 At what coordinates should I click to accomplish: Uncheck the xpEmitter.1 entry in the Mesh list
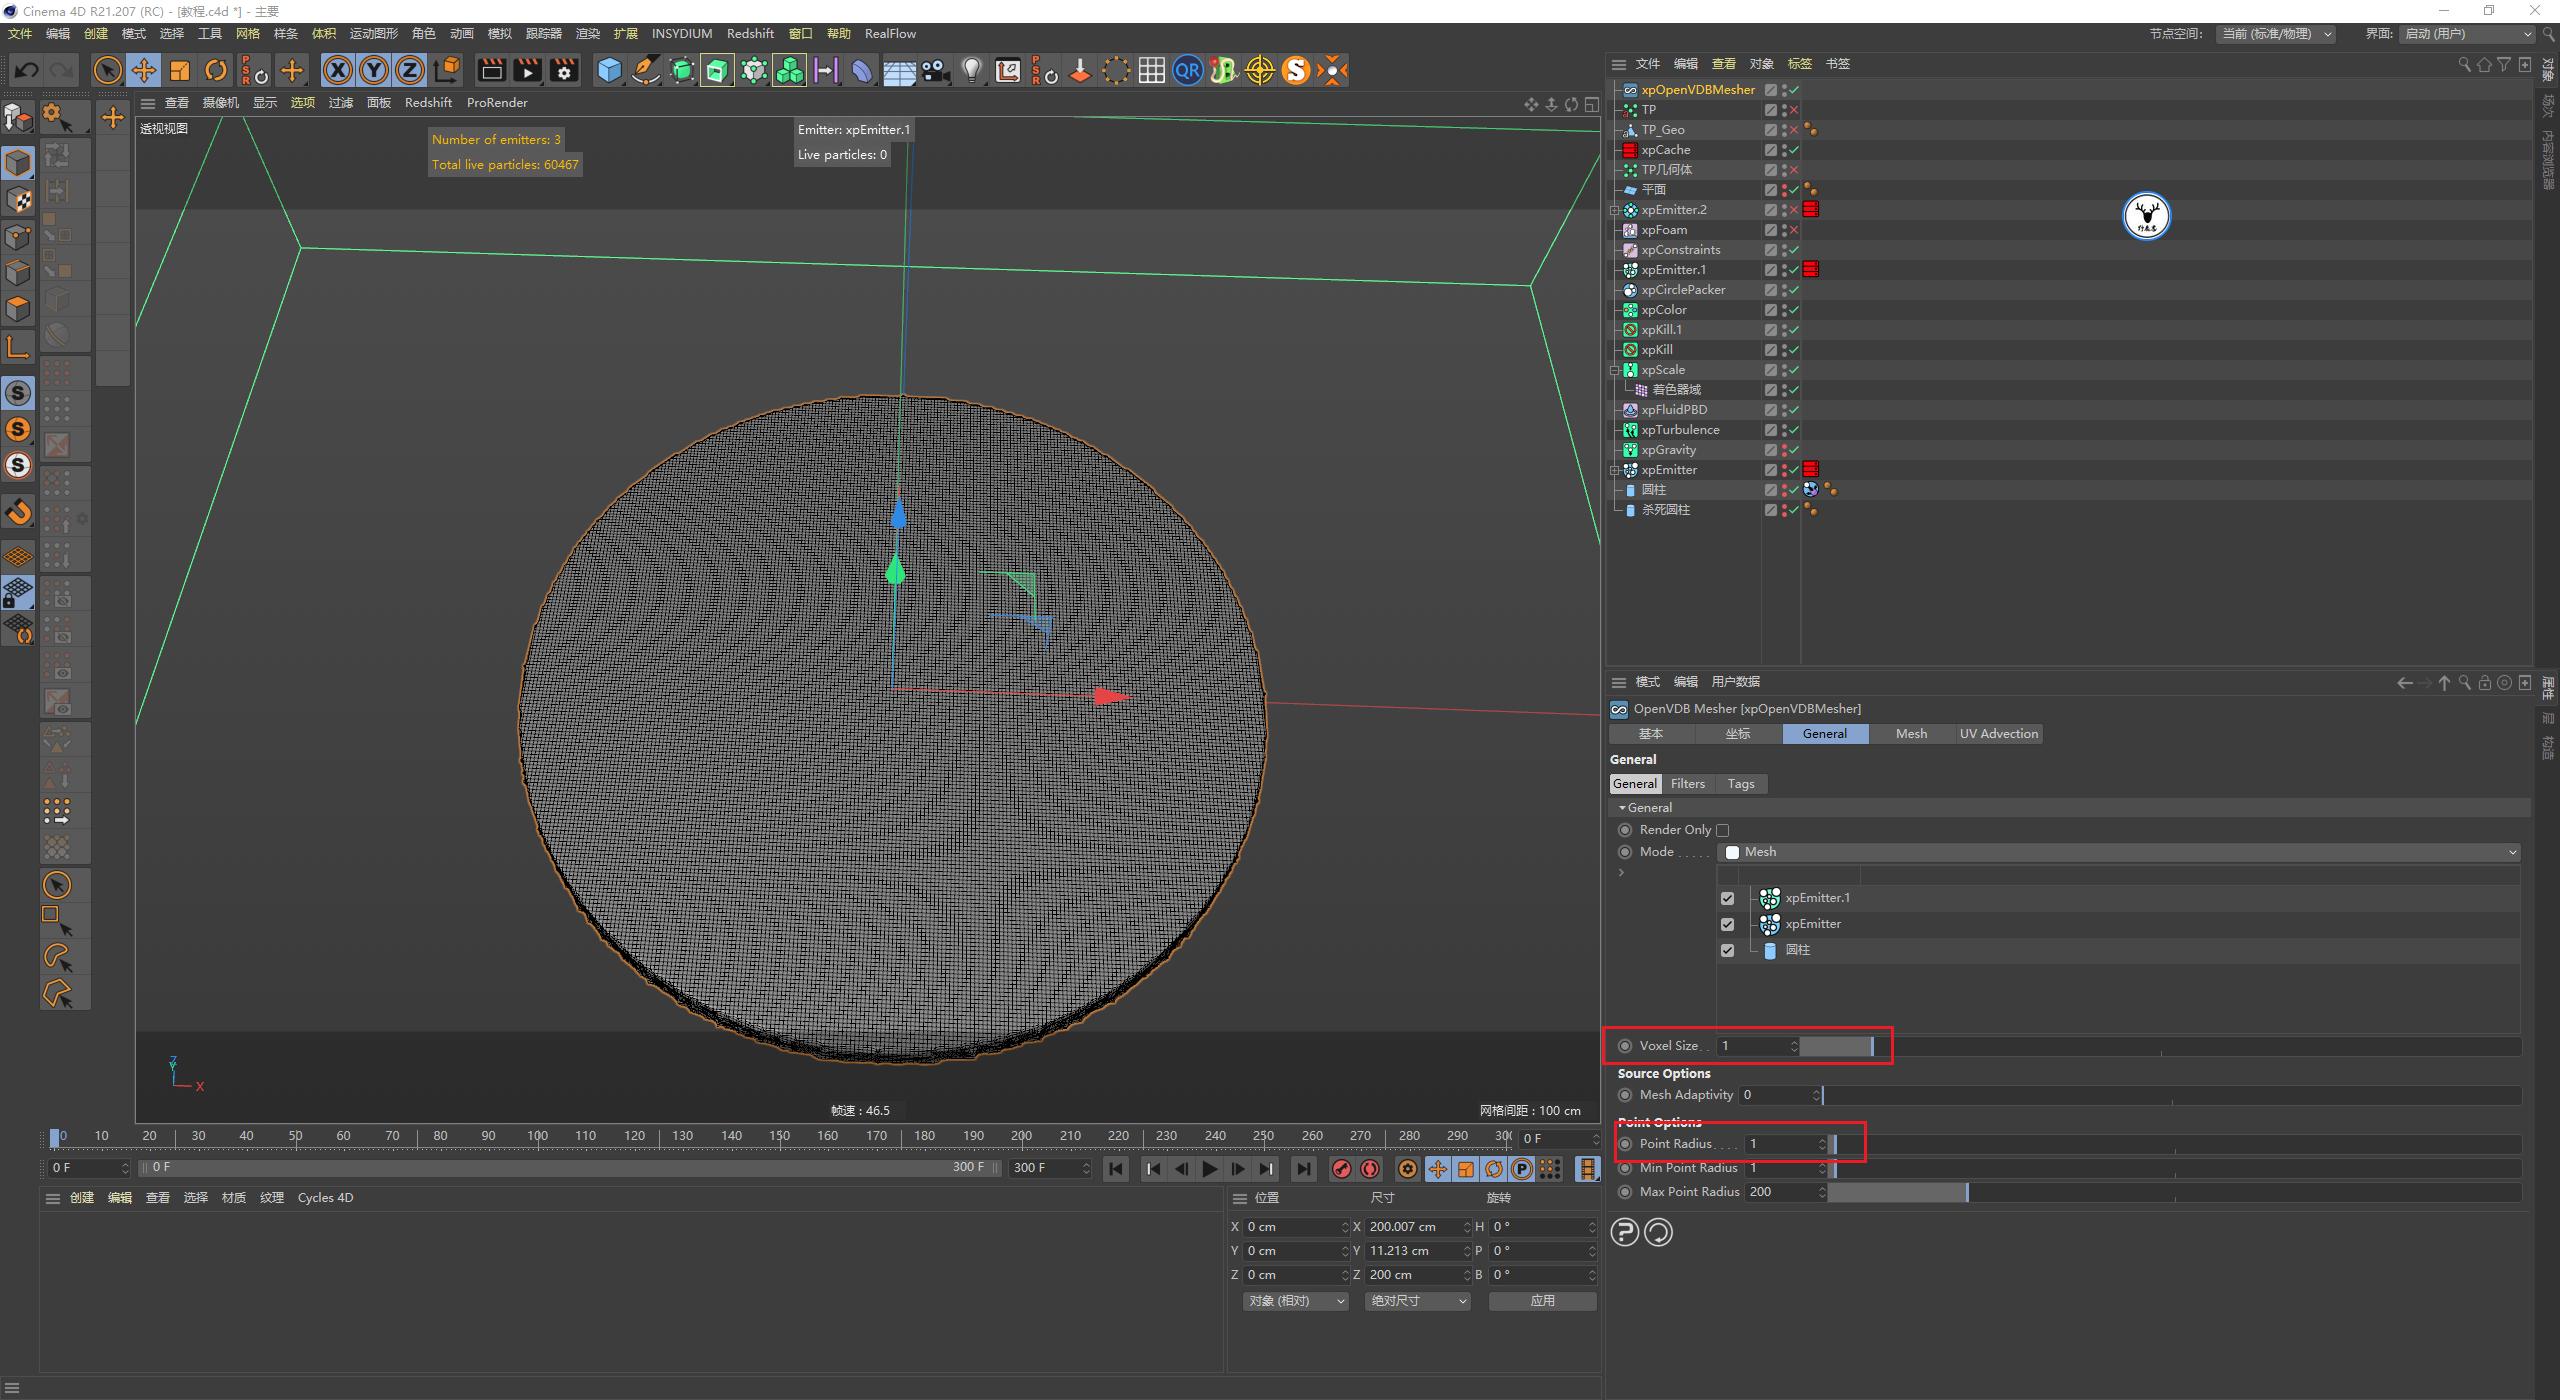[x=1727, y=897]
